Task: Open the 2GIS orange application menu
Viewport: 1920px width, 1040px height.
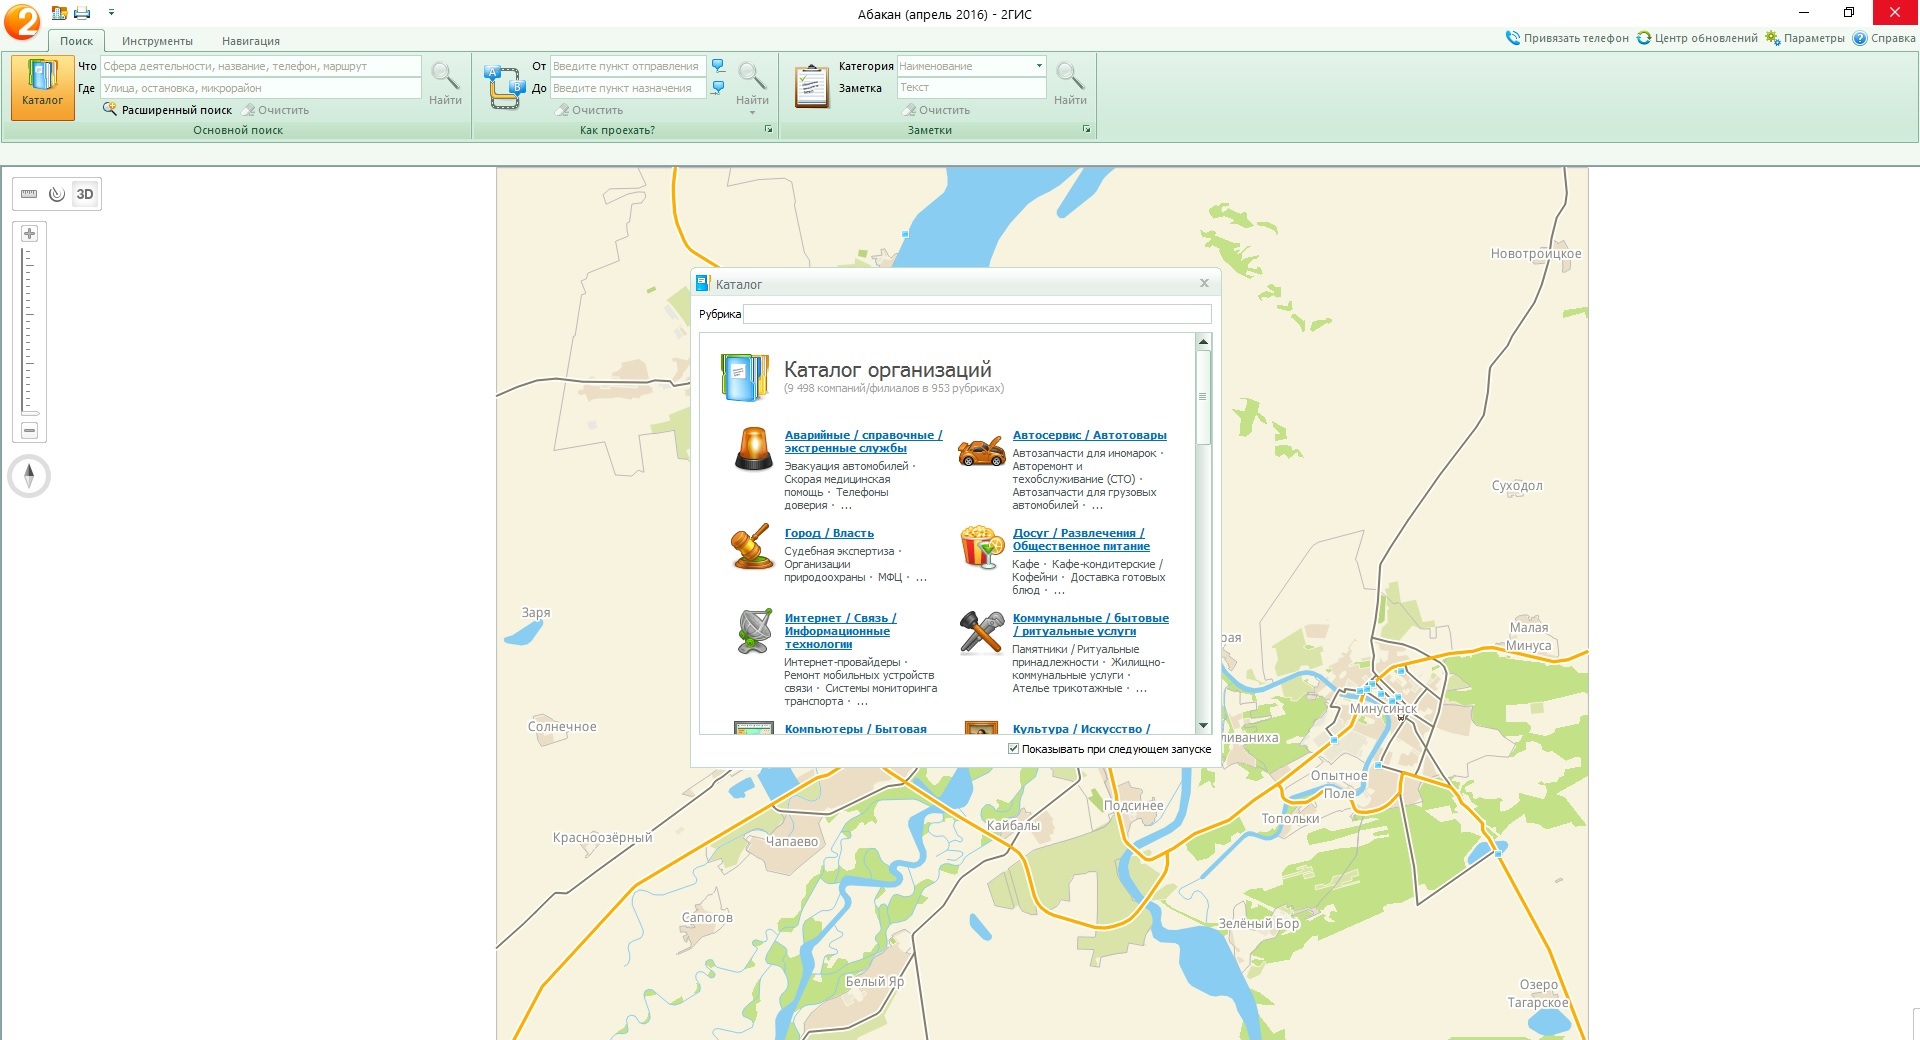Action: point(22,21)
